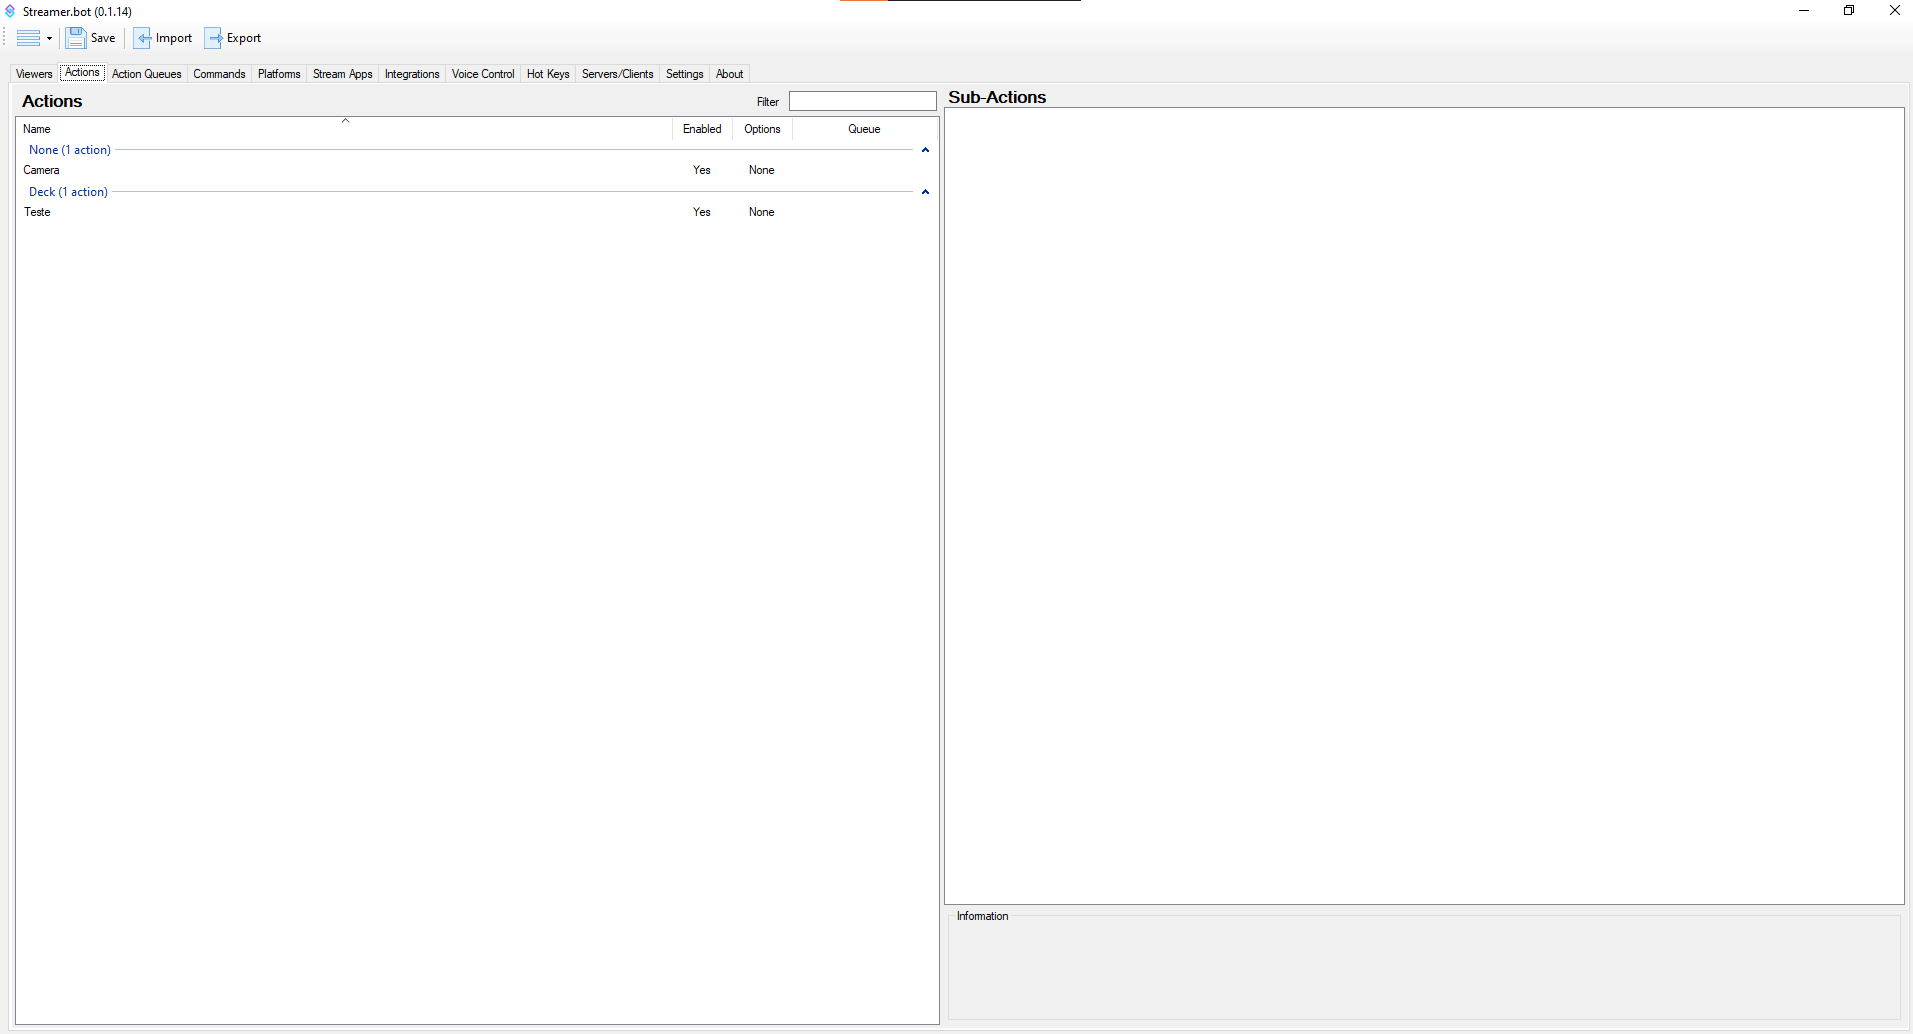Select the Teste action row

pos(300,212)
